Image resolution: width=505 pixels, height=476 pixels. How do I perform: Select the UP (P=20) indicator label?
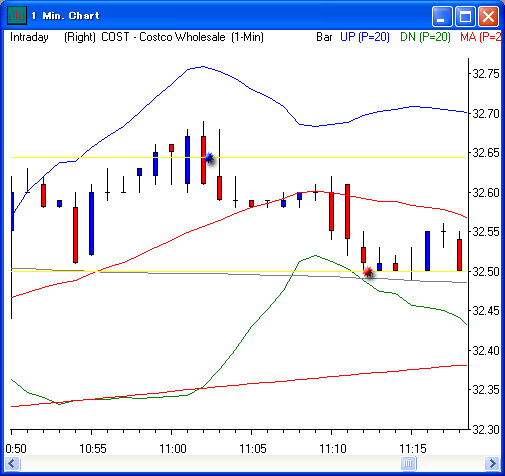pos(365,37)
